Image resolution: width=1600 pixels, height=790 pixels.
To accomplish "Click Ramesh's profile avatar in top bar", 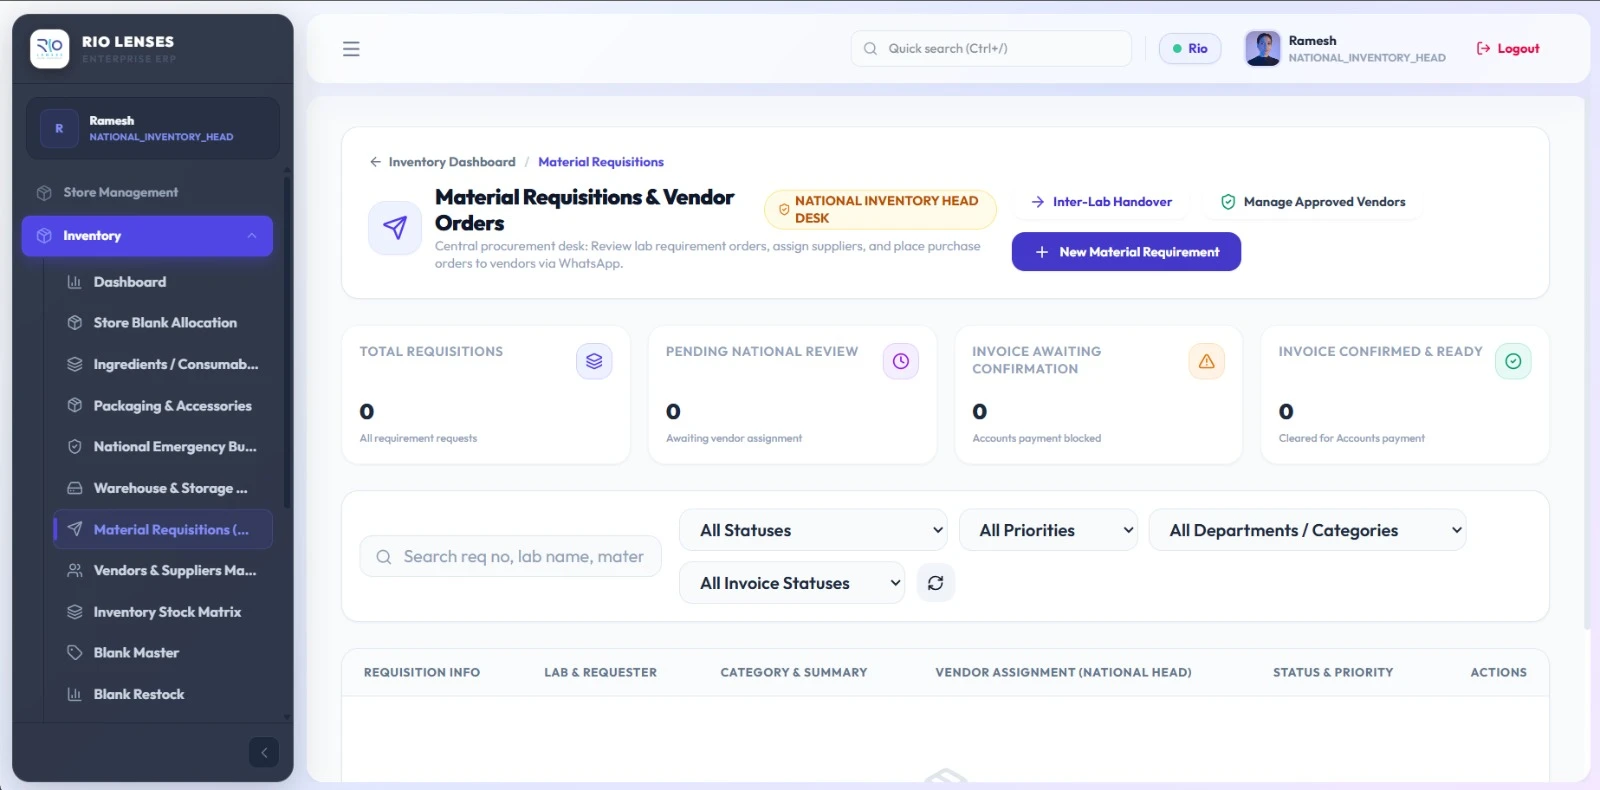I will (1262, 48).
